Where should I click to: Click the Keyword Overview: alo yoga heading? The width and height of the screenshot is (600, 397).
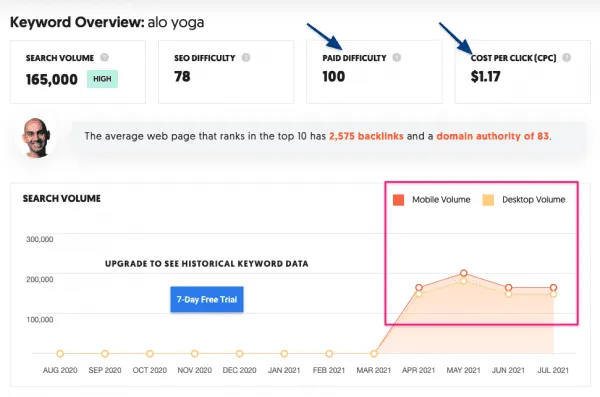(x=107, y=22)
